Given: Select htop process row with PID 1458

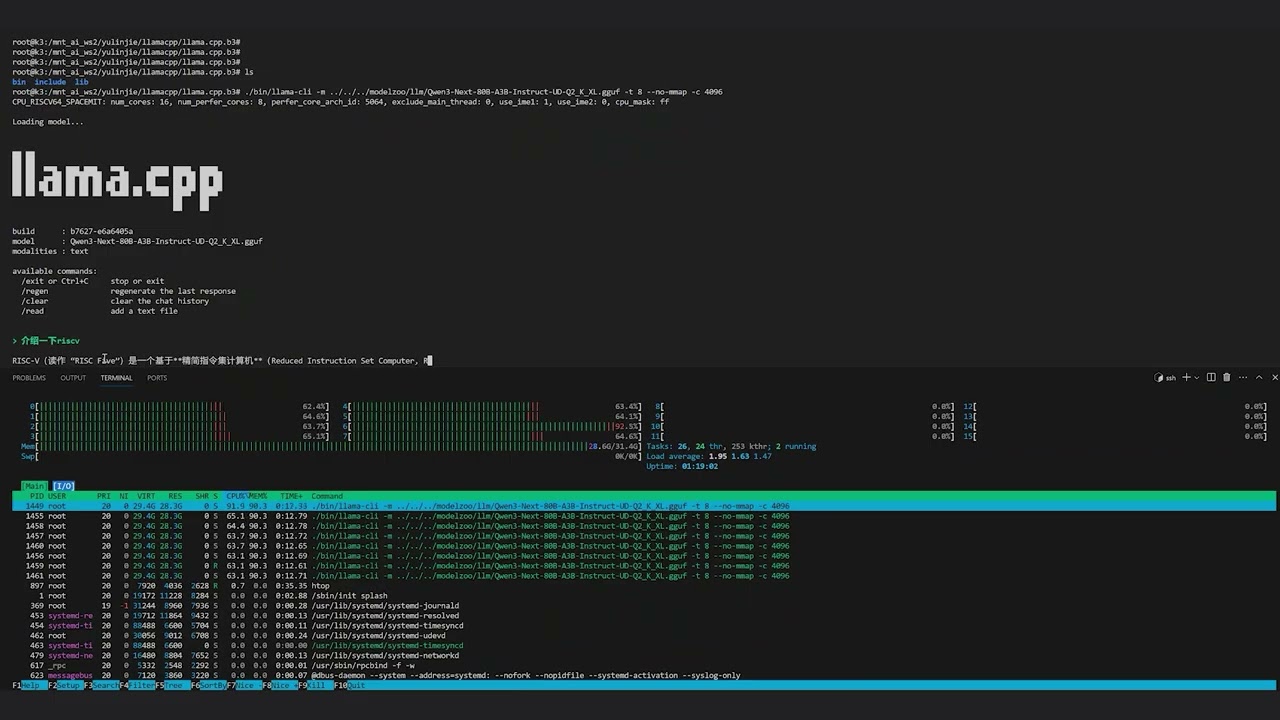Looking at the screenshot, I should 644,526.
